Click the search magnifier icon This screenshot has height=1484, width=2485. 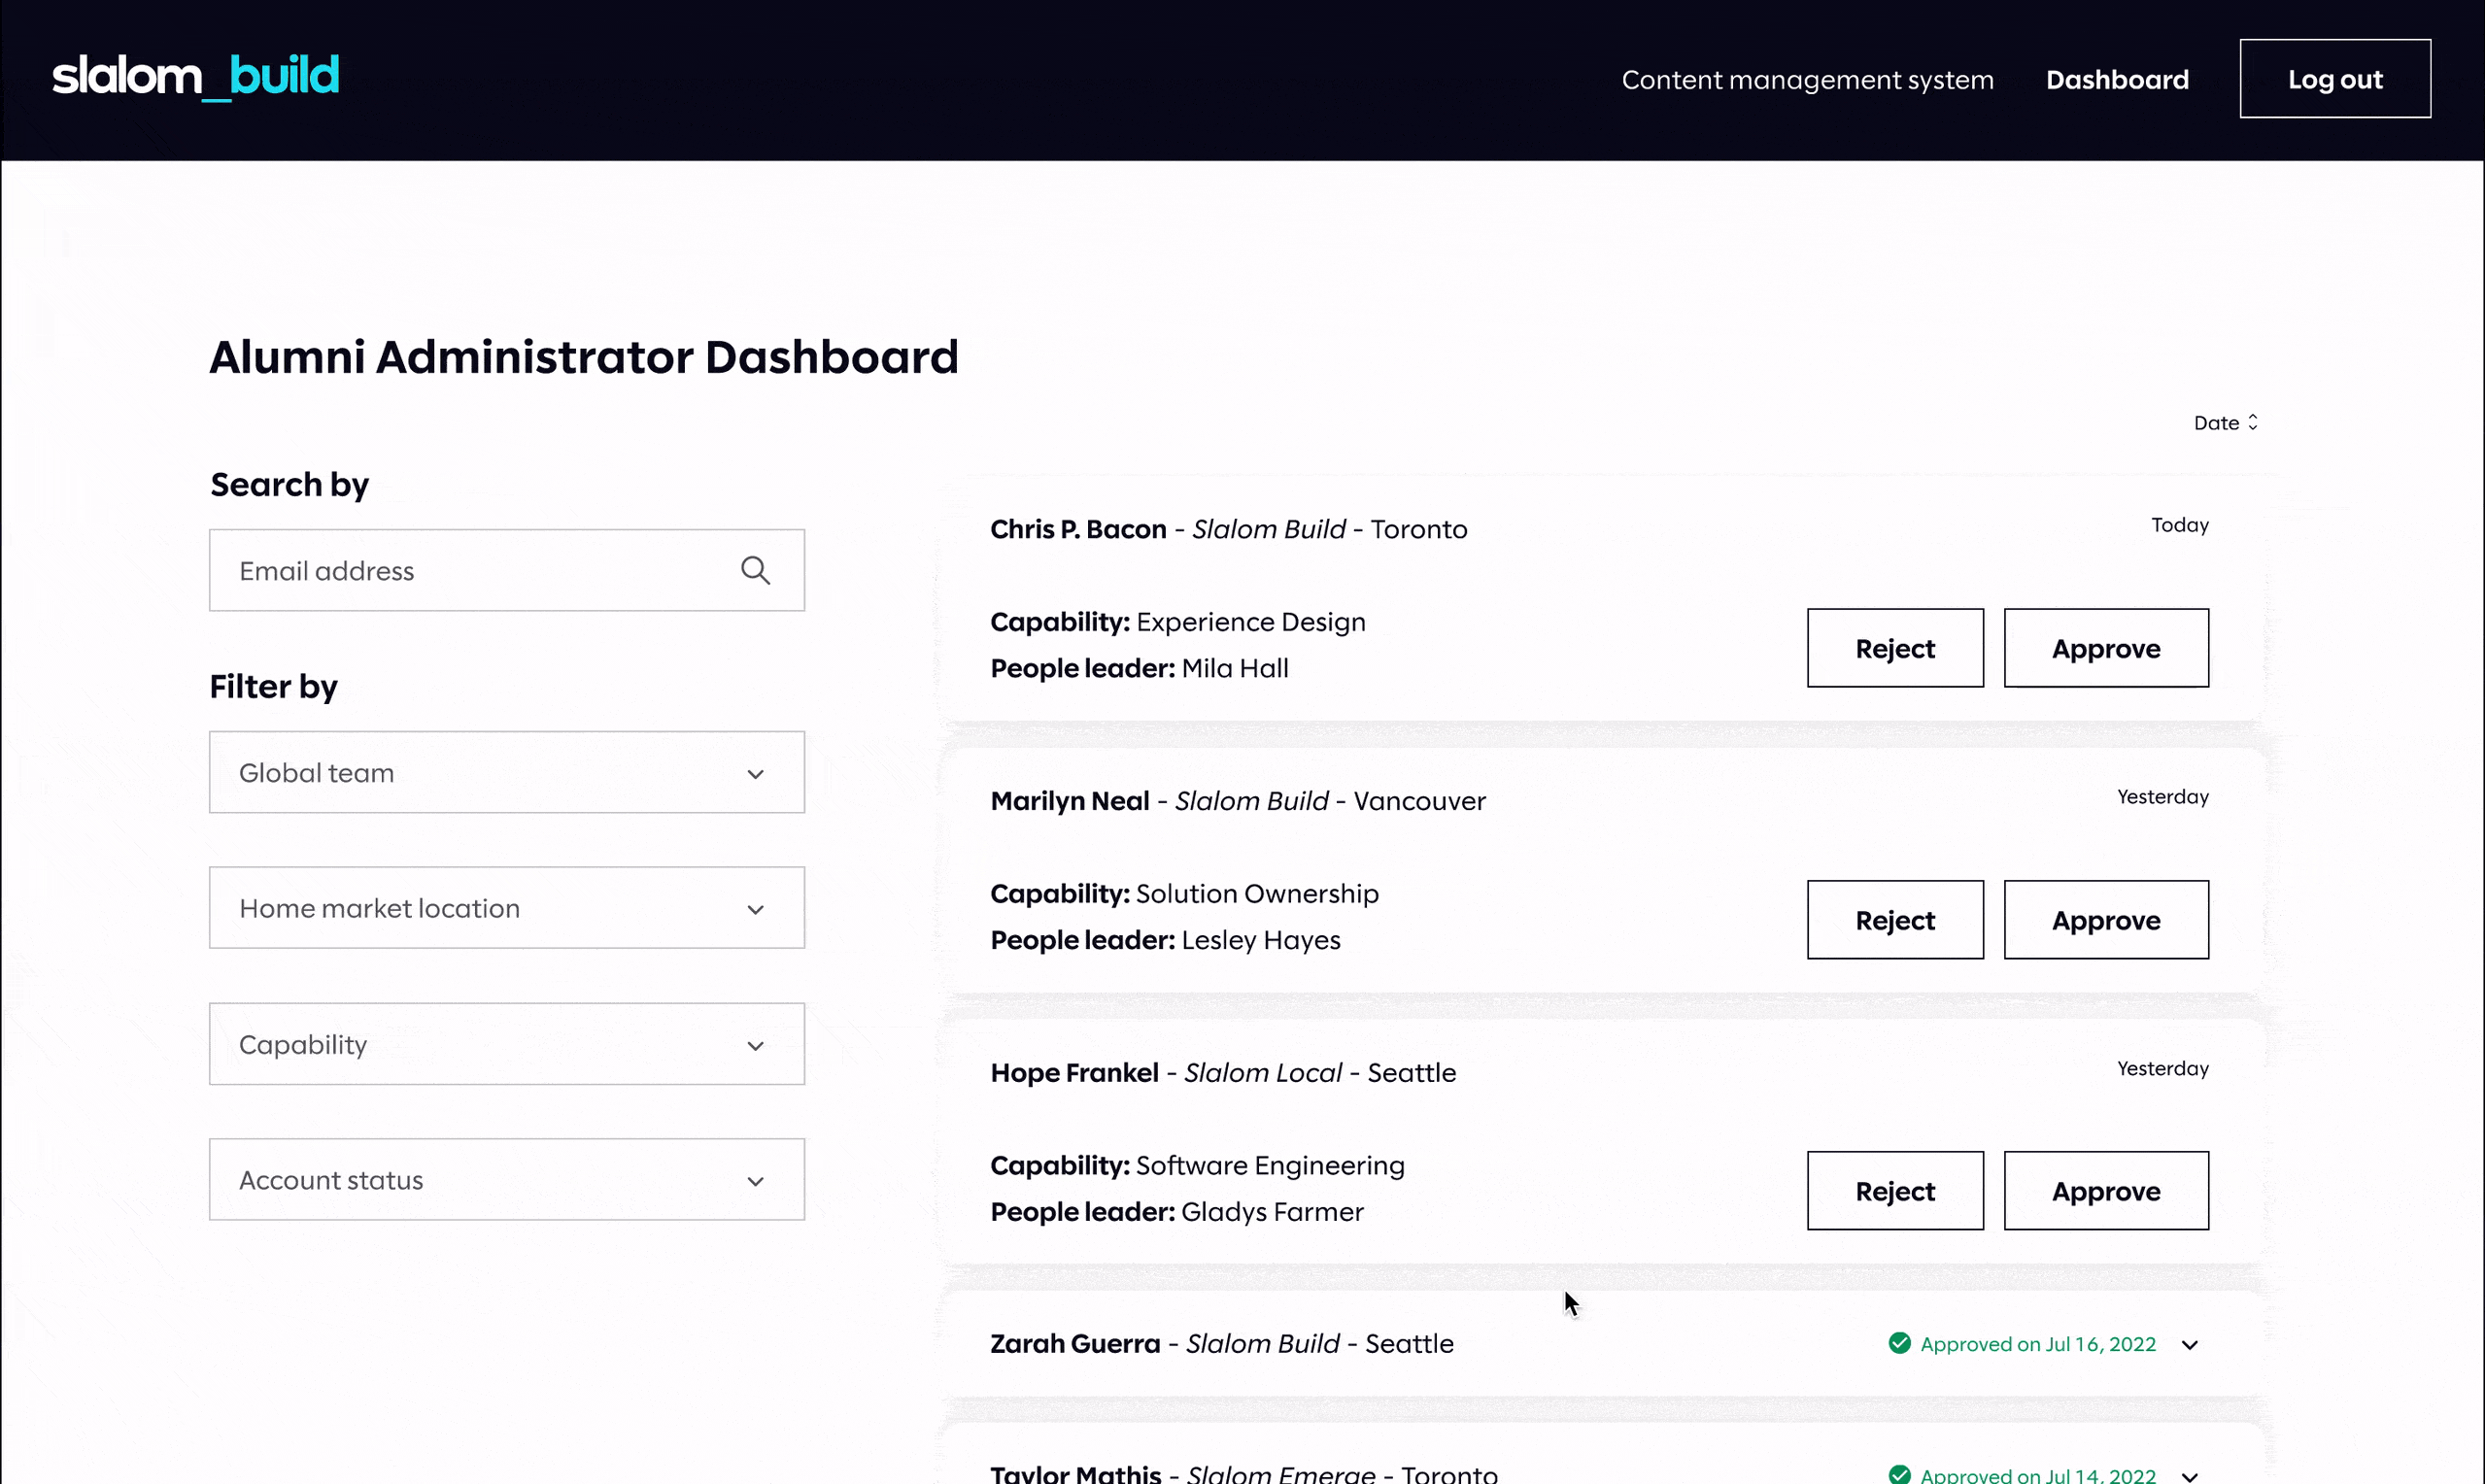[755, 570]
